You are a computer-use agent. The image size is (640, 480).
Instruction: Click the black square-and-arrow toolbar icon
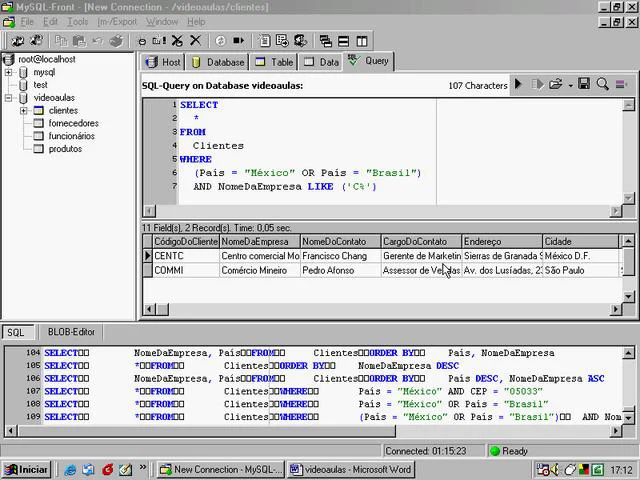tap(238, 40)
